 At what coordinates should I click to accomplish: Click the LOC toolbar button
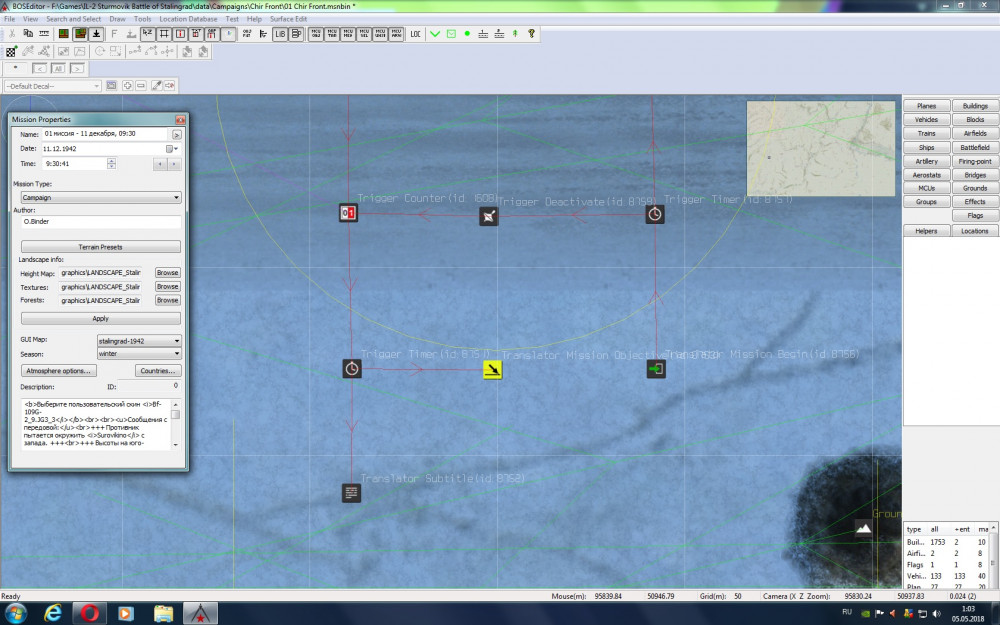[x=414, y=34]
